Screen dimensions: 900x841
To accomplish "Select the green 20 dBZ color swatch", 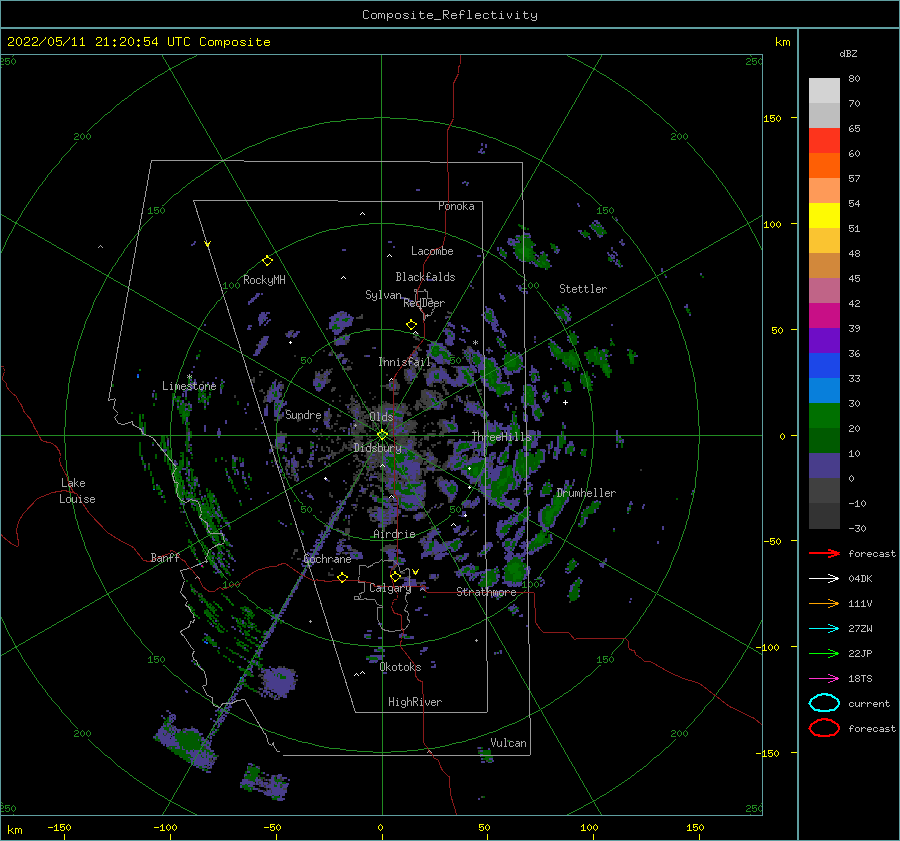I will click(x=824, y=441).
